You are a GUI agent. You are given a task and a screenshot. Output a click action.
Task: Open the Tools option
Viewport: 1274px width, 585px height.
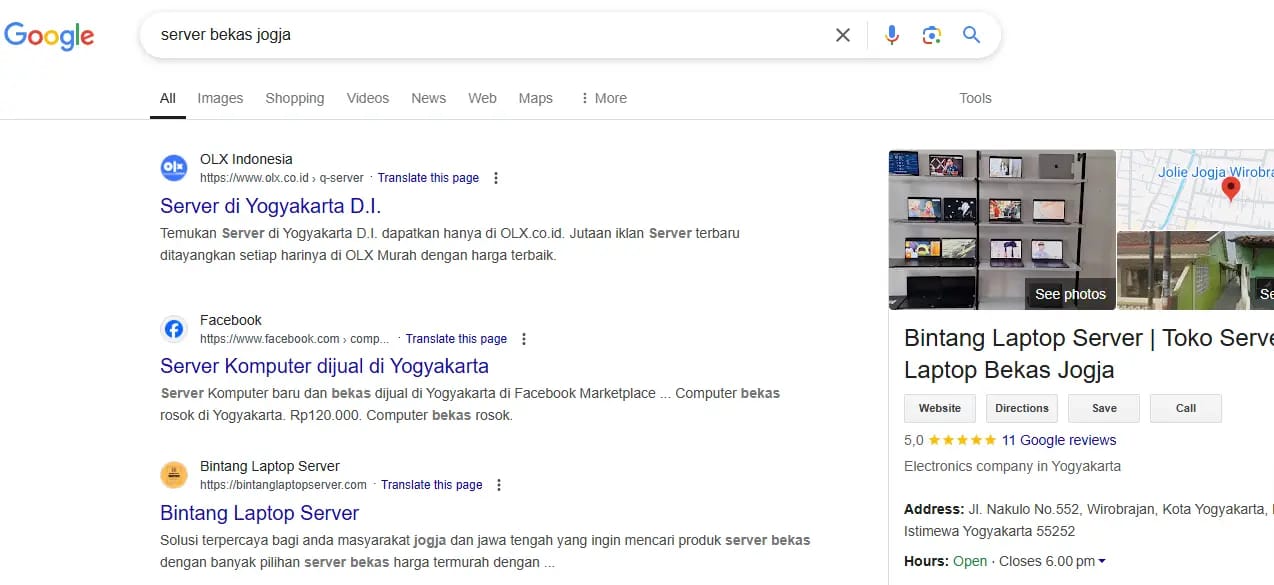975,98
